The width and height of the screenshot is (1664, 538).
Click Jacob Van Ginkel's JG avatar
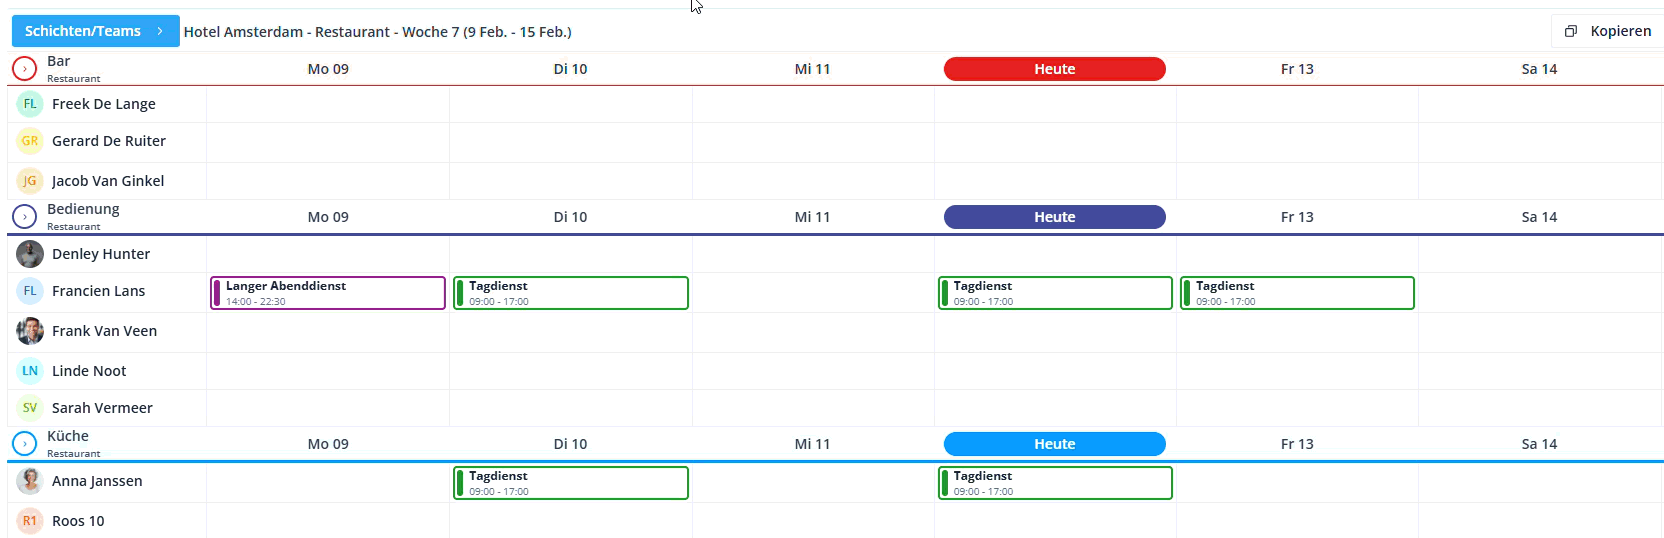[30, 181]
